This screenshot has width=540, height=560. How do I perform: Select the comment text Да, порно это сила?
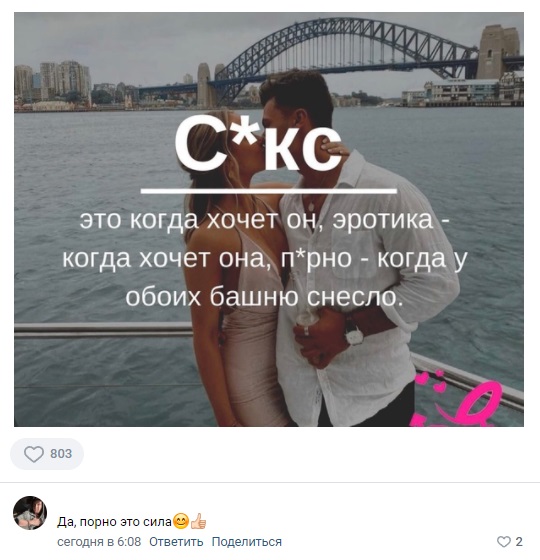coord(114,522)
